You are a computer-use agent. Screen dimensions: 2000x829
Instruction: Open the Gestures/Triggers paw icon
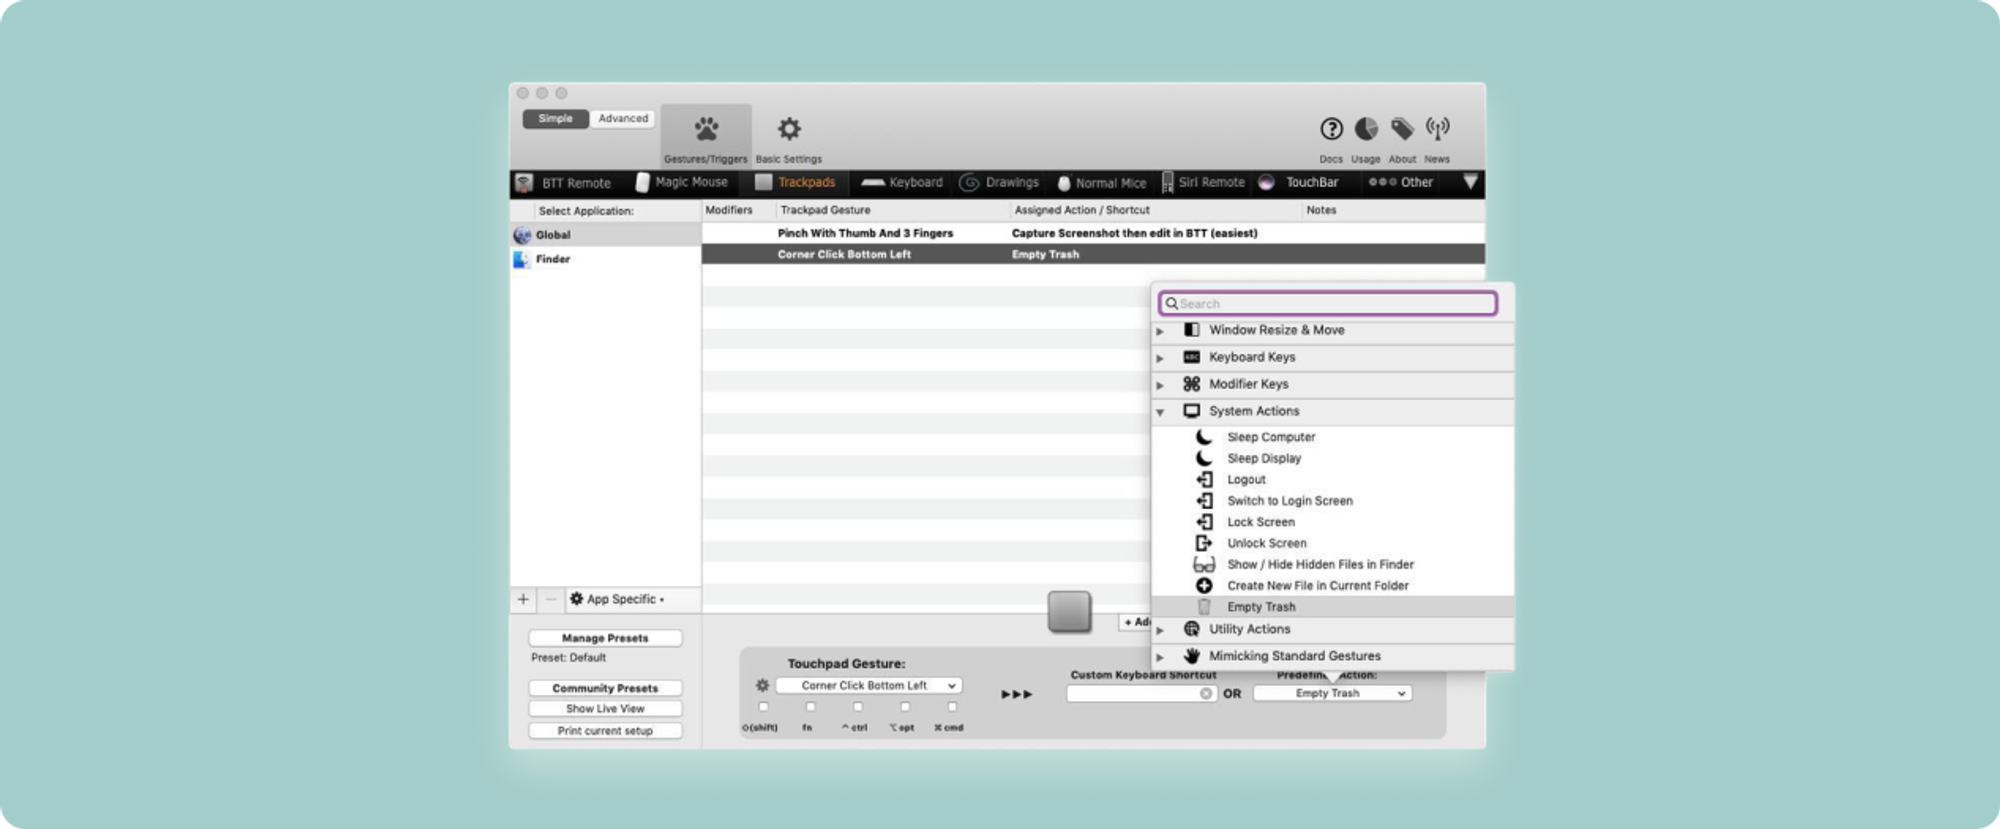point(706,130)
